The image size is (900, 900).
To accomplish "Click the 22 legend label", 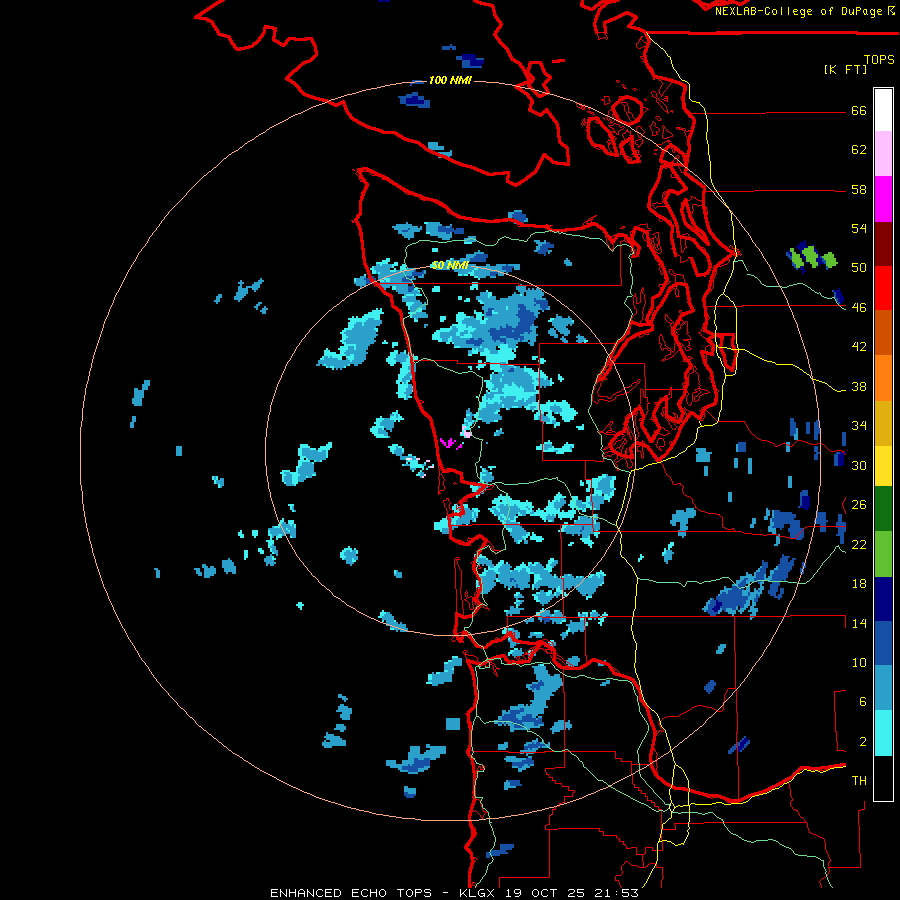I will tap(859, 544).
